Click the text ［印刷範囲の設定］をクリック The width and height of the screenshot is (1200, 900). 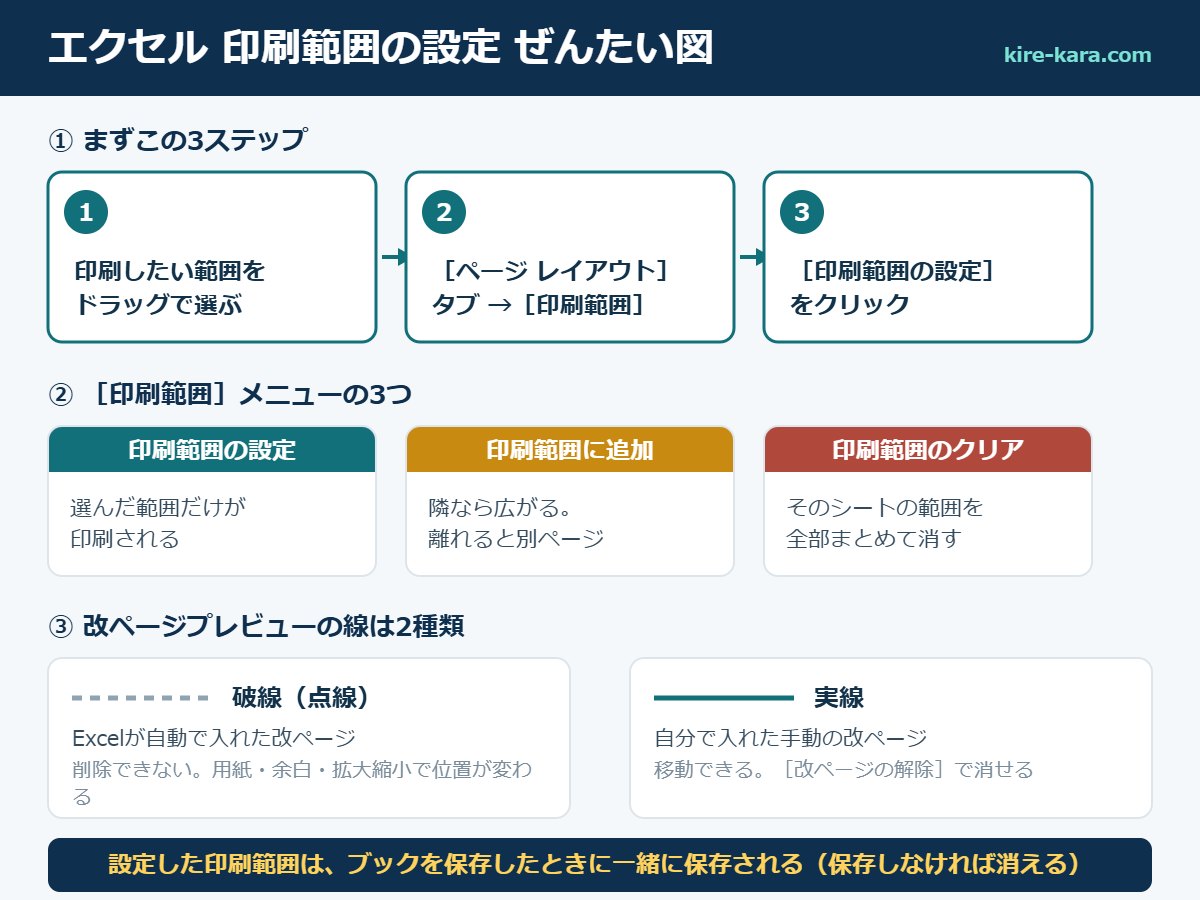(x=892, y=287)
